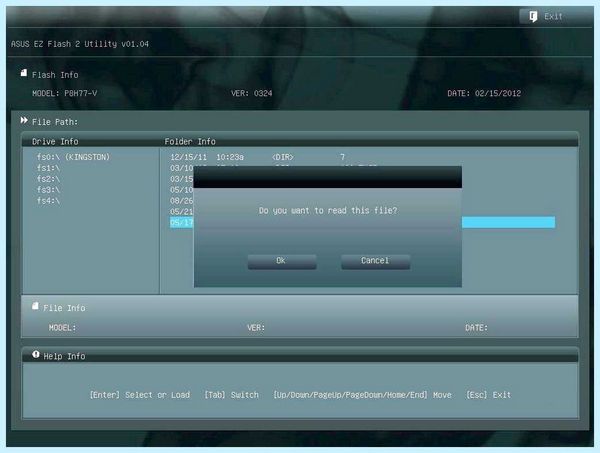Select the folder entry dated 08/26
The width and height of the screenshot is (600, 453).
[x=182, y=200]
